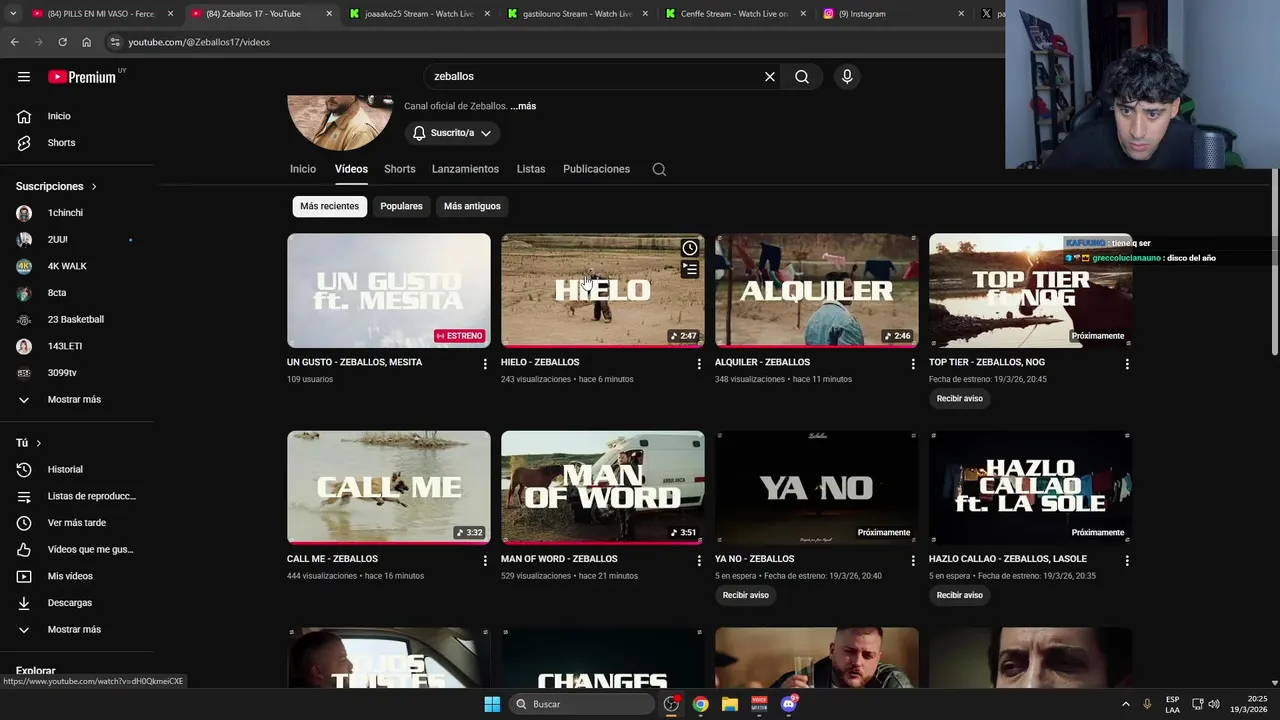The image size is (1280, 720).
Task: Start voice search with microphone icon
Action: (x=847, y=77)
